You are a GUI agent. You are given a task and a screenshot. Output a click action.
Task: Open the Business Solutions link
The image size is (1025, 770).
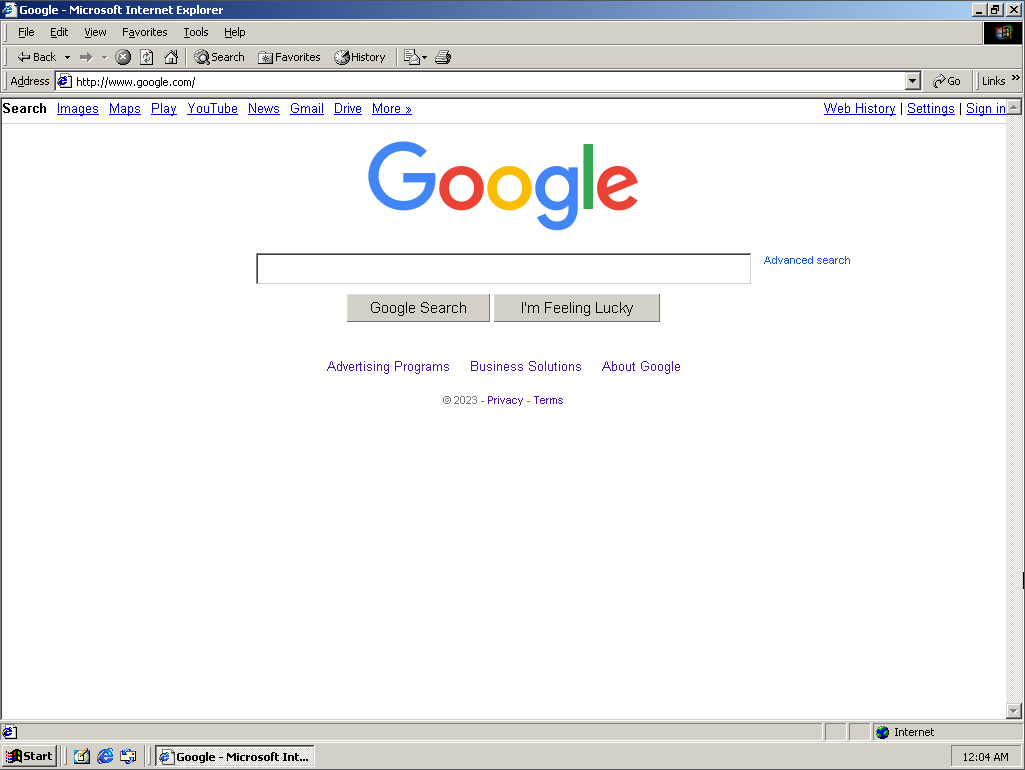(526, 367)
